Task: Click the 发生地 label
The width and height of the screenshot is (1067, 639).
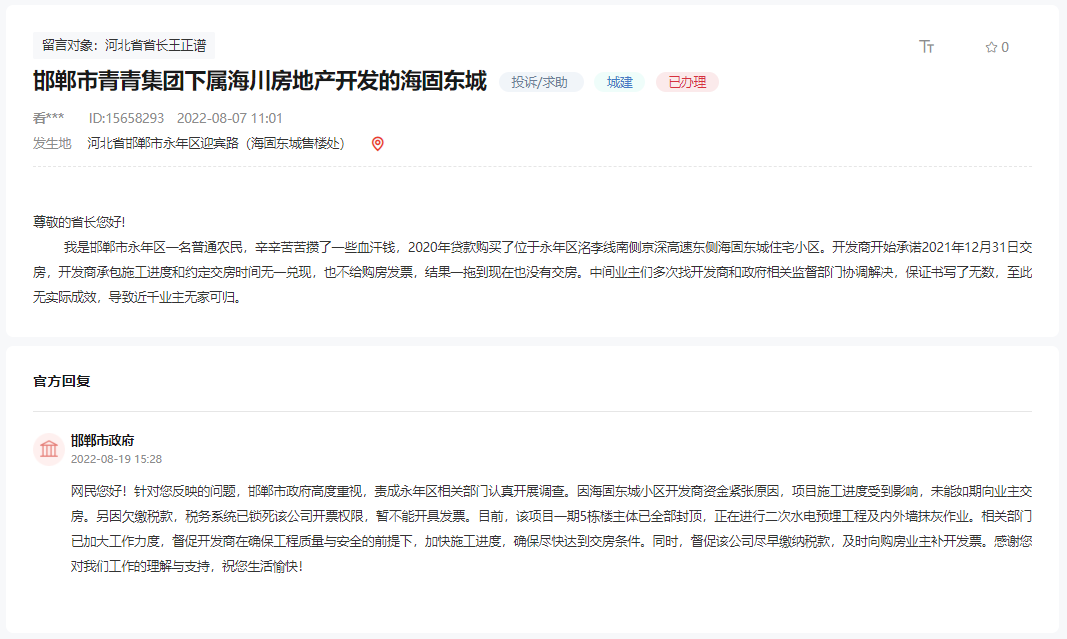Action: [52, 144]
